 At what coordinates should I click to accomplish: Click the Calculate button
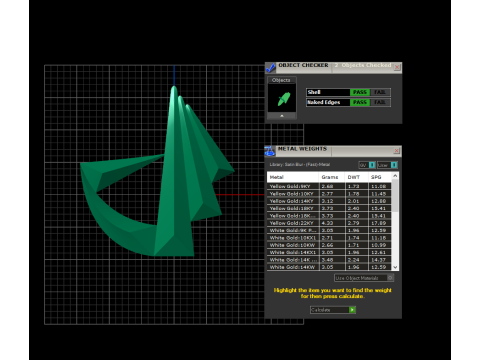click(x=333, y=310)
